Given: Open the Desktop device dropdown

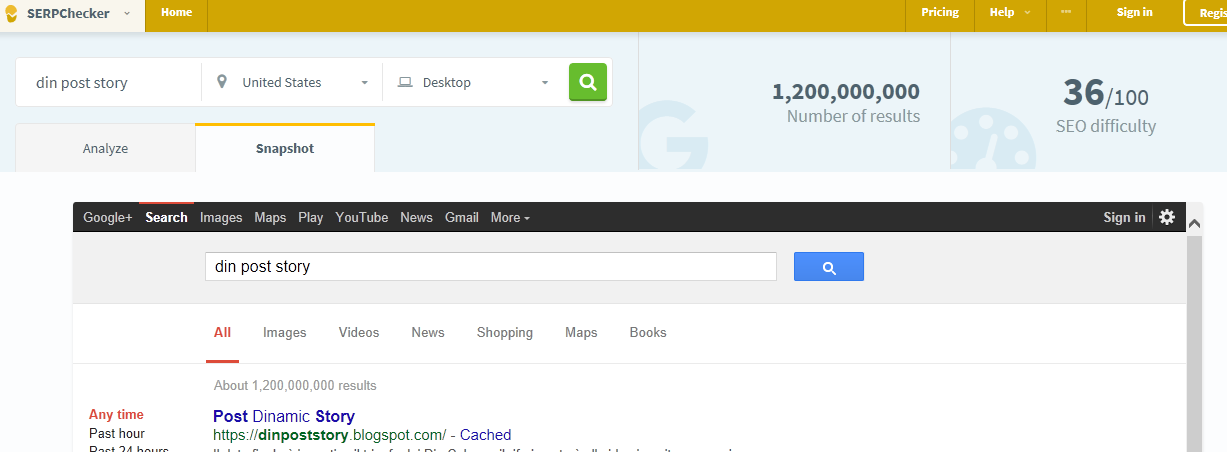Looking at the screenshot, I should pos(473,82).
